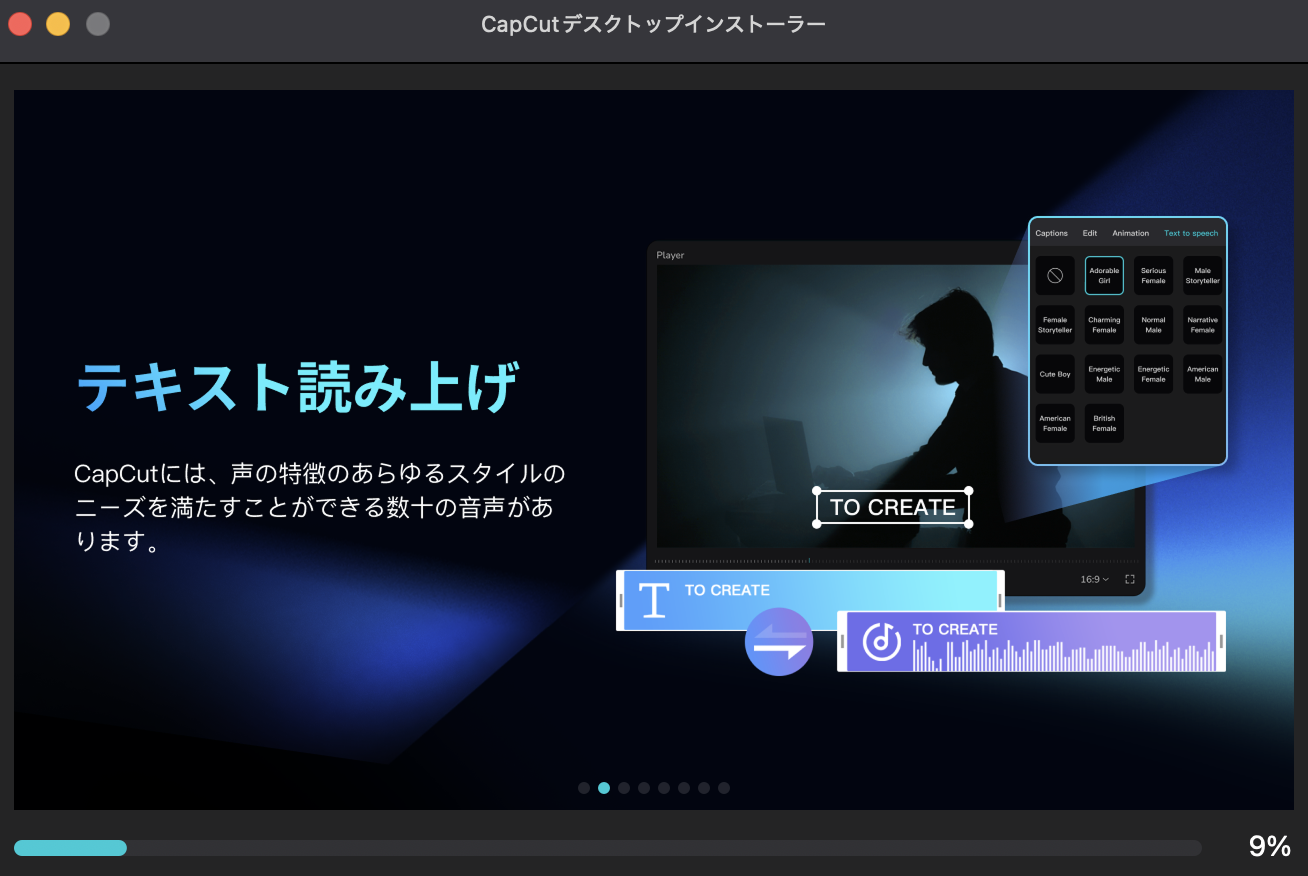
Task: Select the Charming Female voice tile
Action: tap(1104, 325)
